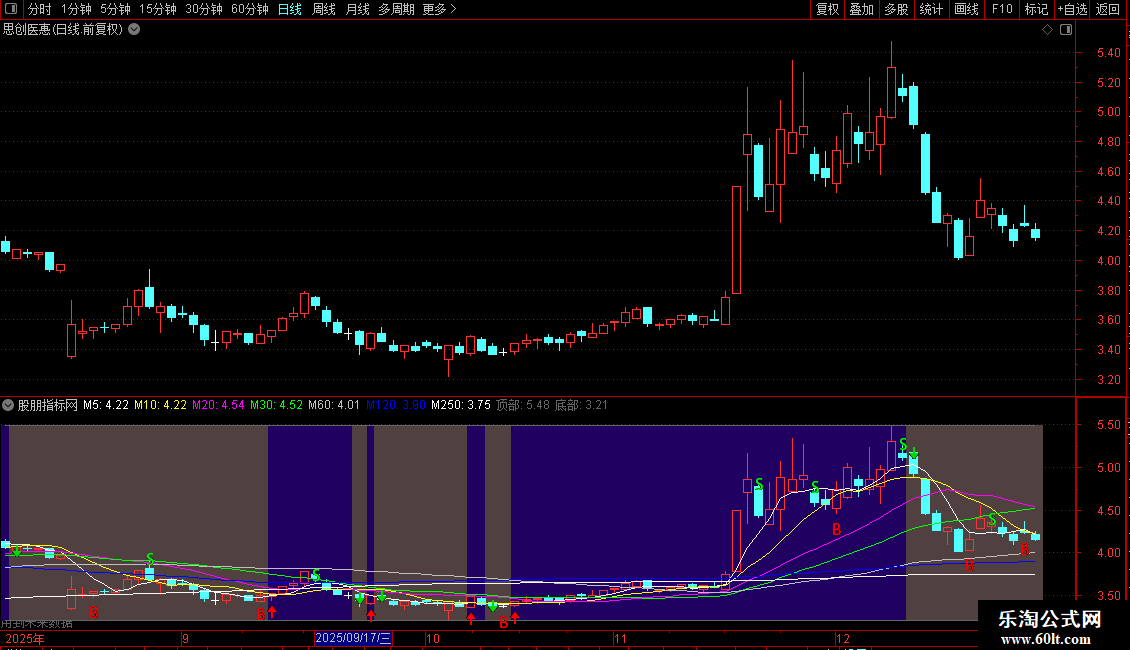Activate the 画线 drawing tool
This screenshot has height=650, width=1130.
pos(966,9)
